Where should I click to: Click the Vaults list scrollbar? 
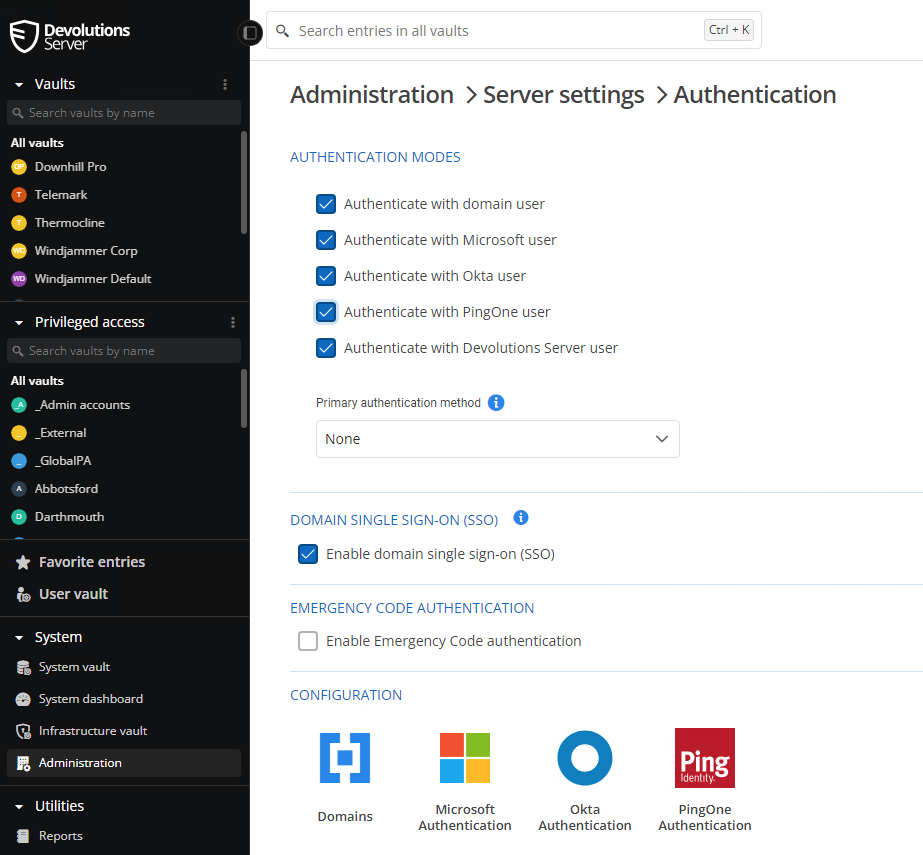pyautogui.click(x=244, y=183)
